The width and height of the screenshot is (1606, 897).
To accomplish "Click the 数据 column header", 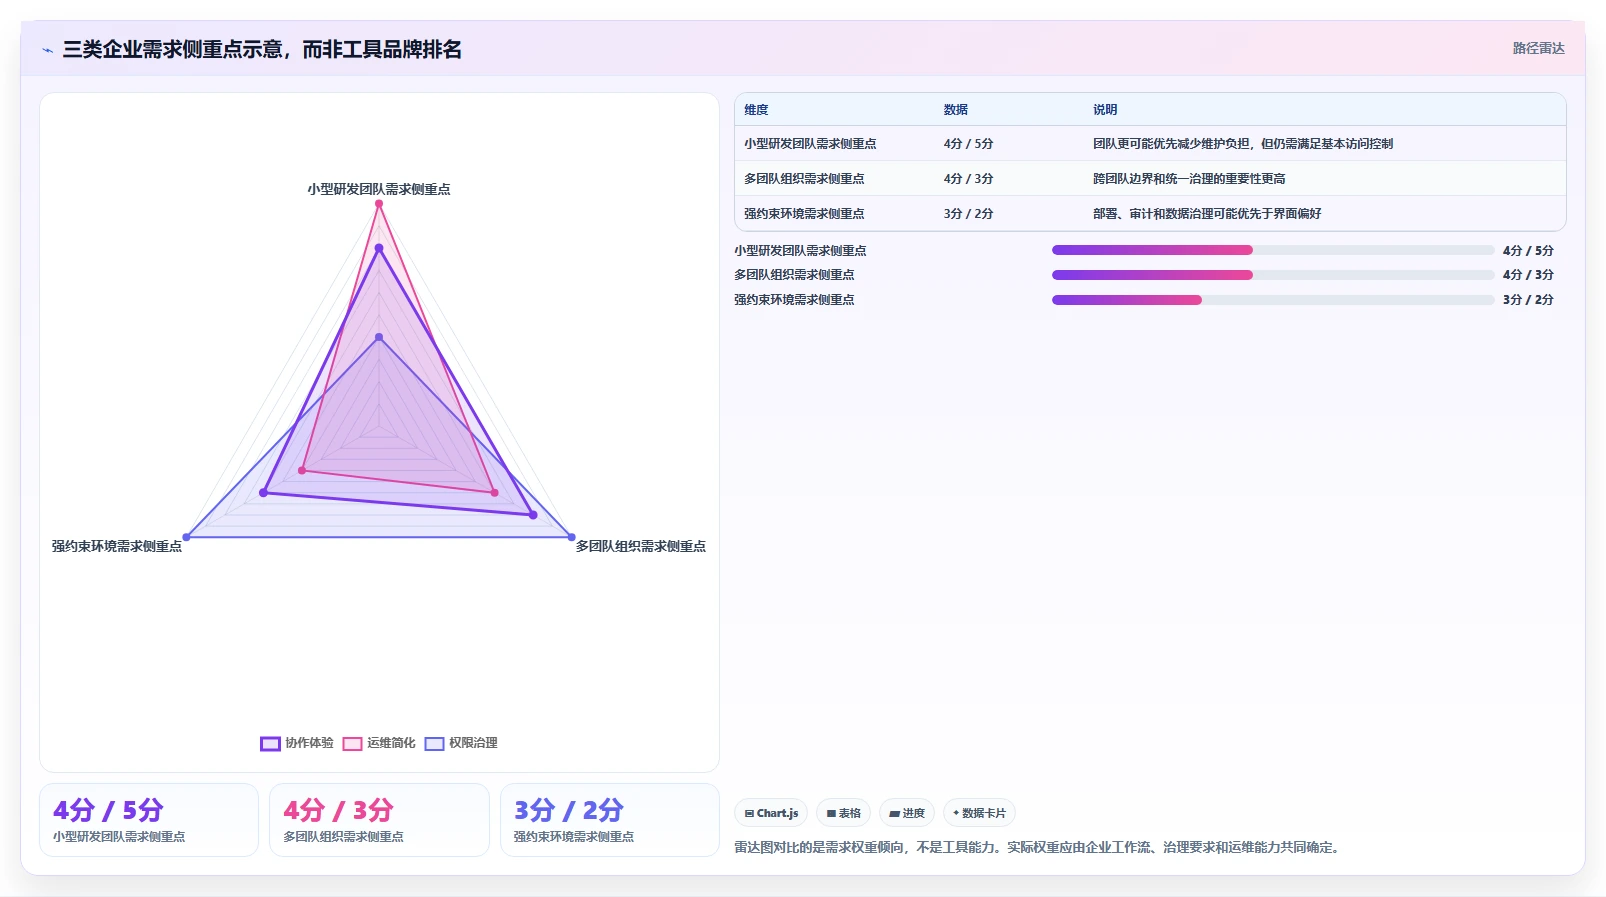I will click(956, 110).
